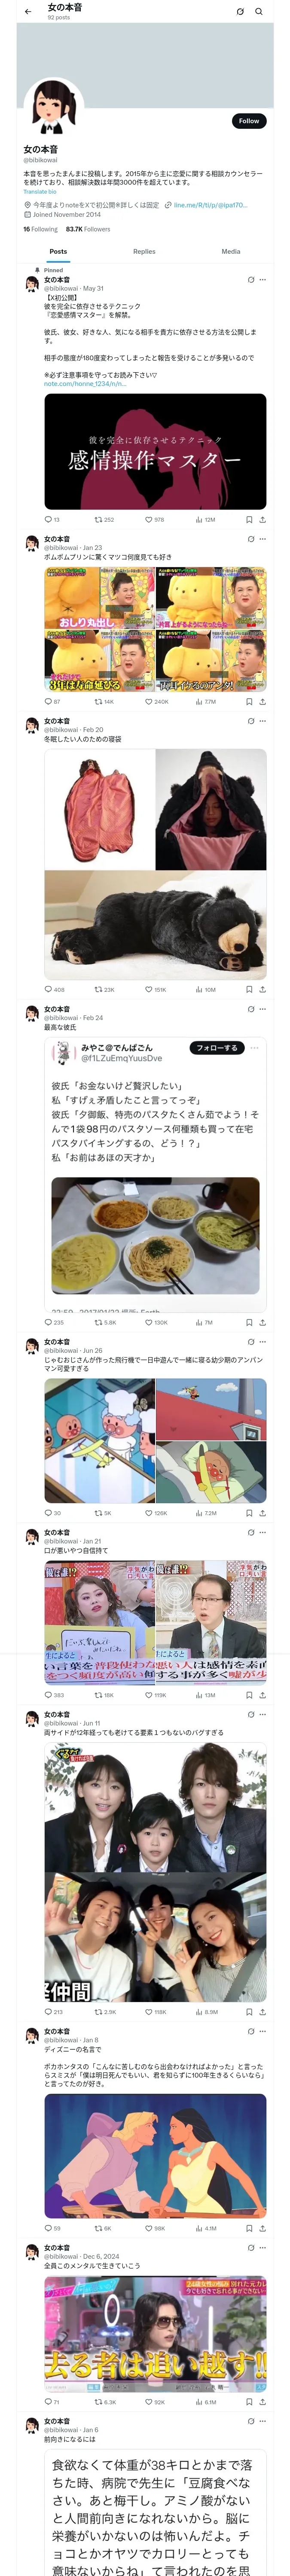Viewport: 290px width, 2576px height.
Task: Switch to the Replies tab
Action: click(144, 252)
